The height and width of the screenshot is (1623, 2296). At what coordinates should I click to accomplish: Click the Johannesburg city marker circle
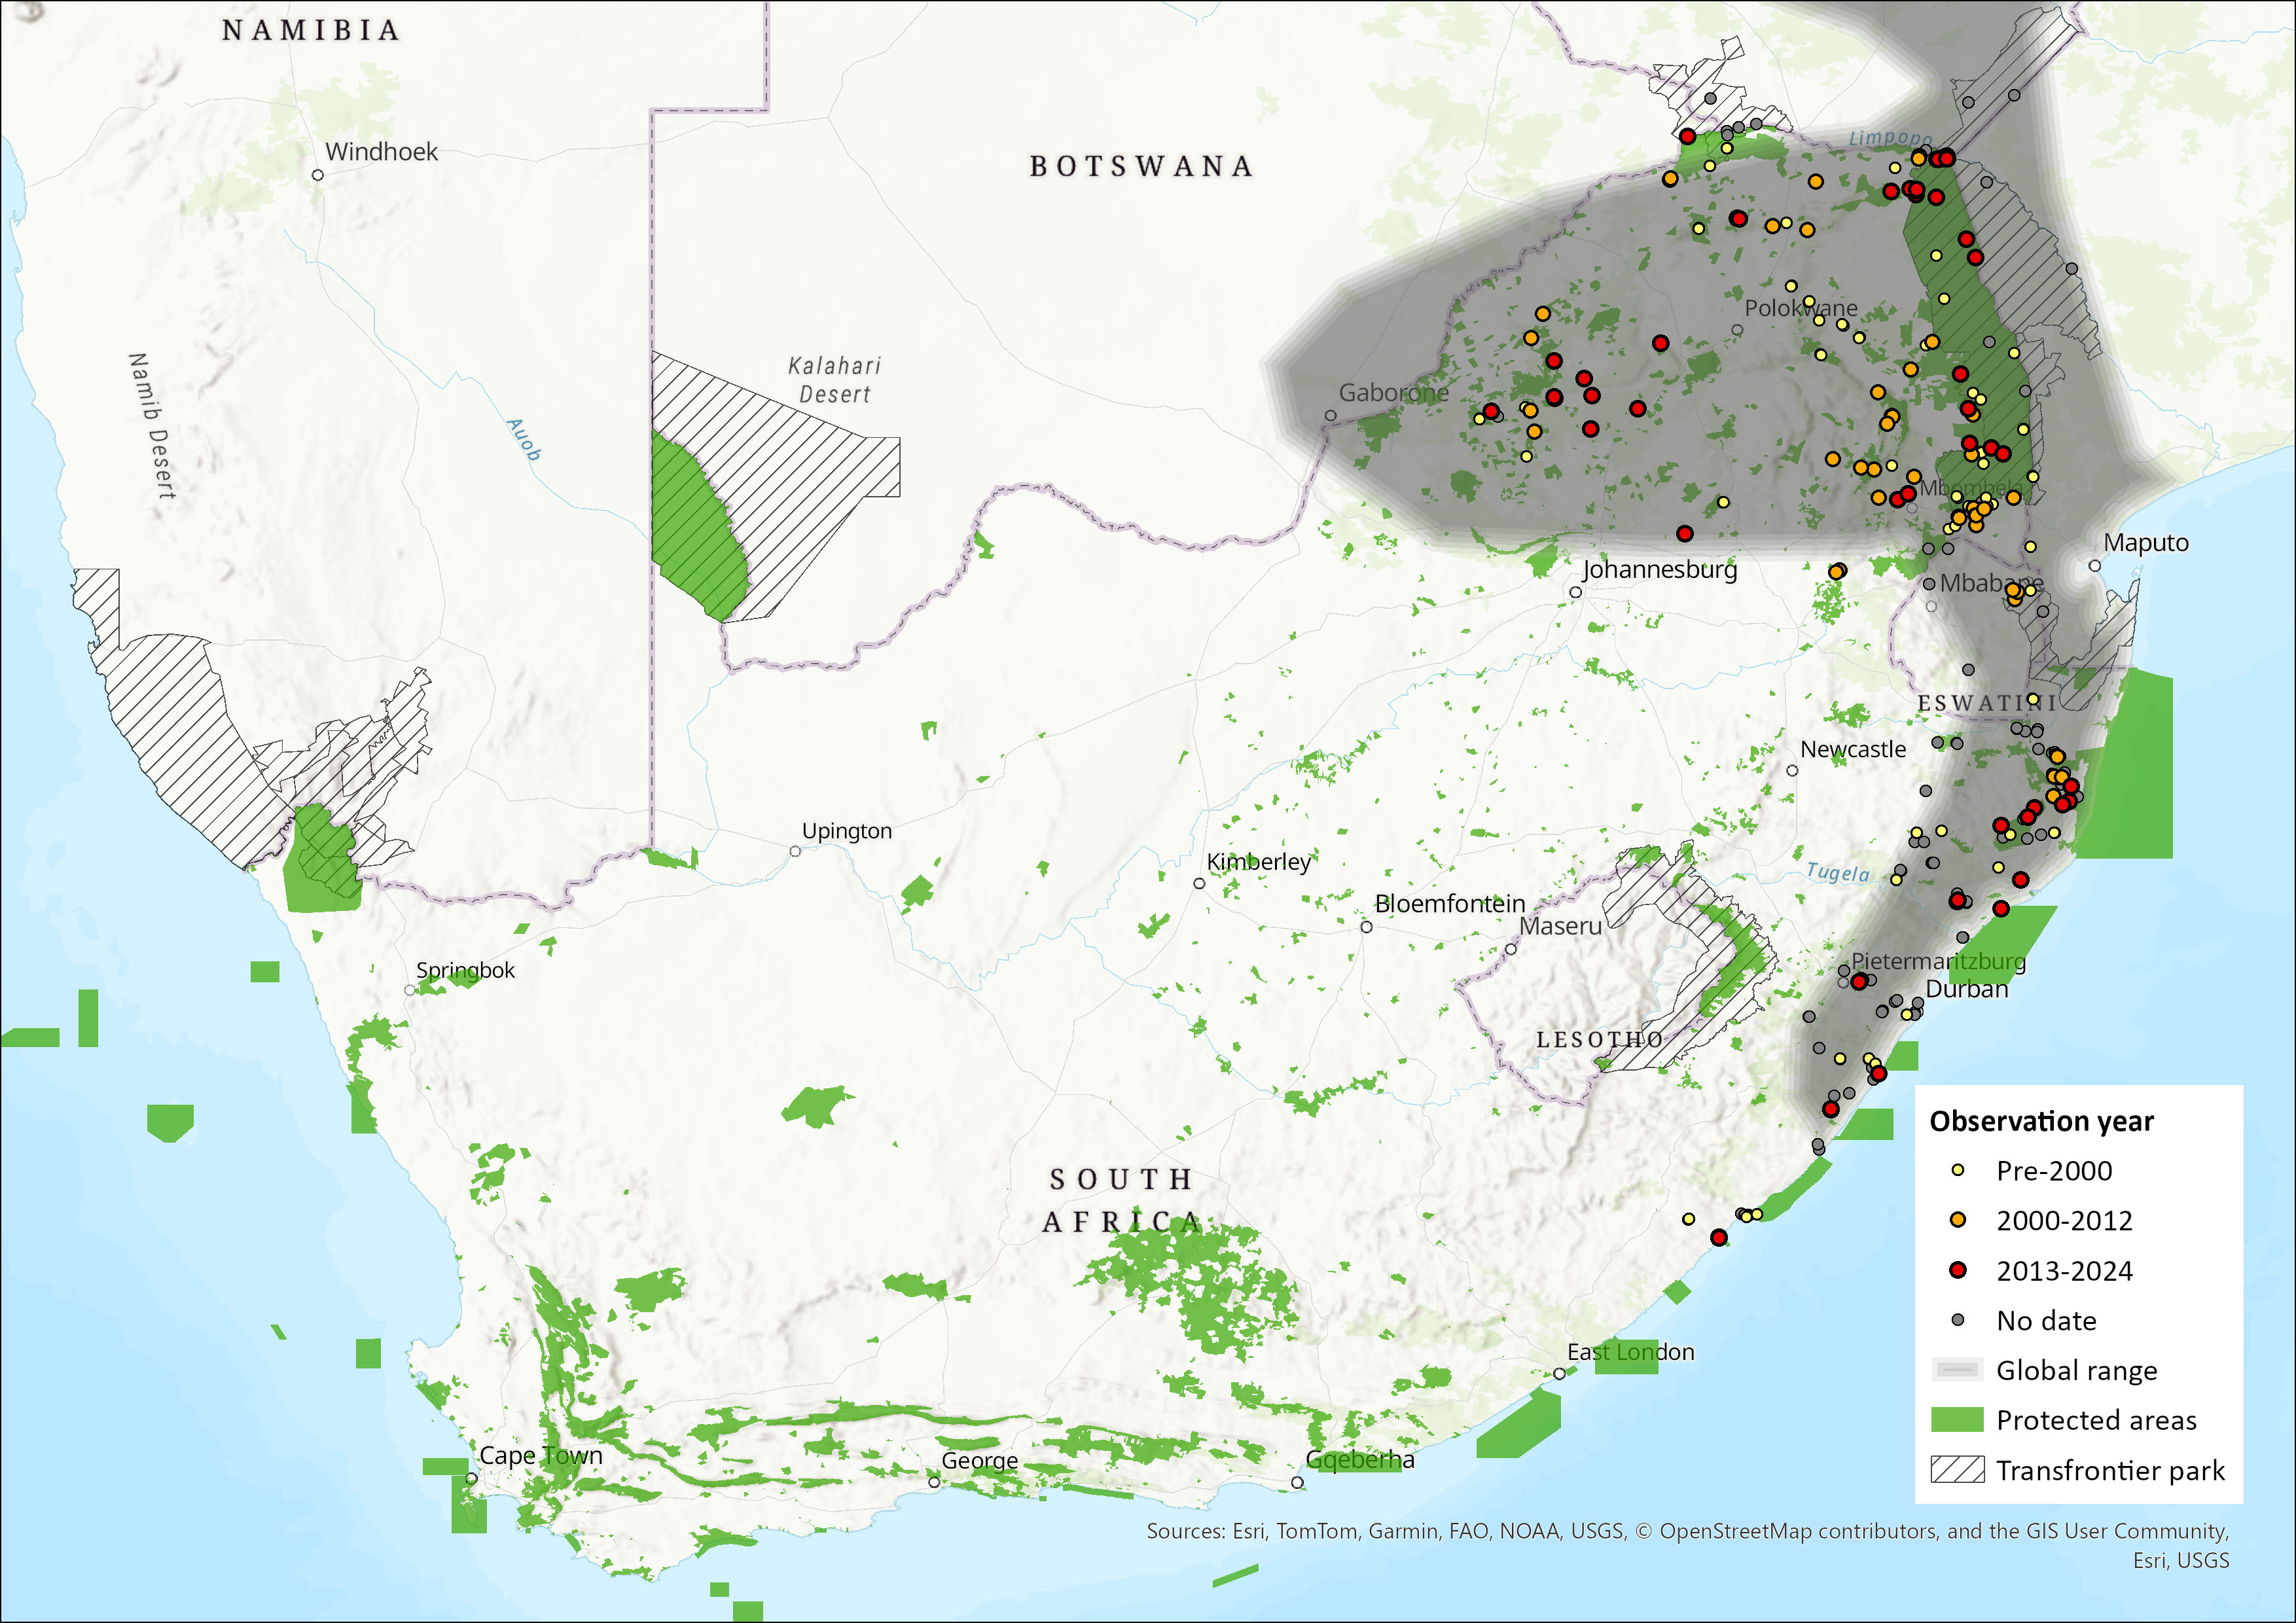1575,592
